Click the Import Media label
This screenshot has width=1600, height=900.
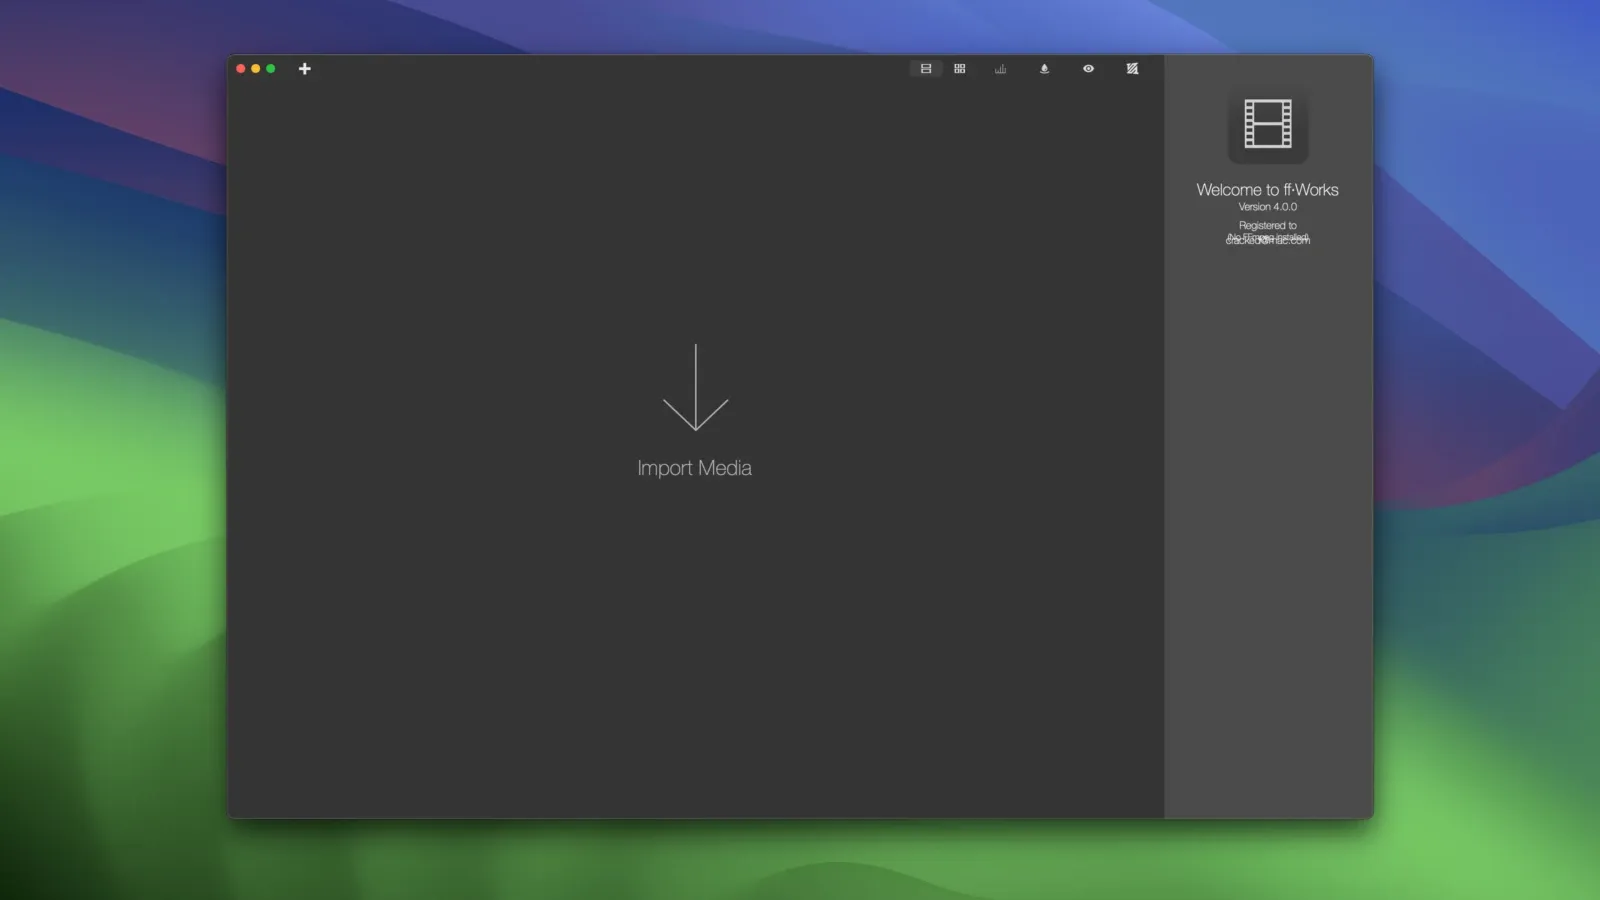pyautogui.click(x=694, y=468)
